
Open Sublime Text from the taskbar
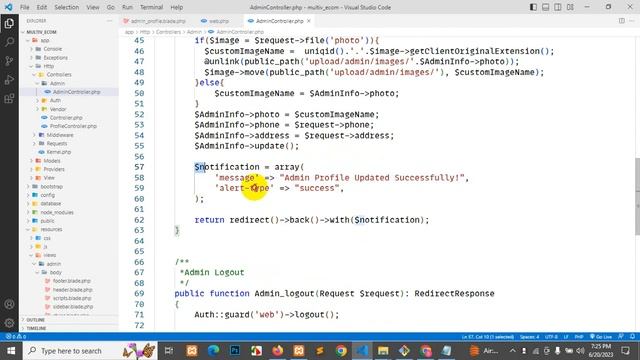(x=320, y=351)
